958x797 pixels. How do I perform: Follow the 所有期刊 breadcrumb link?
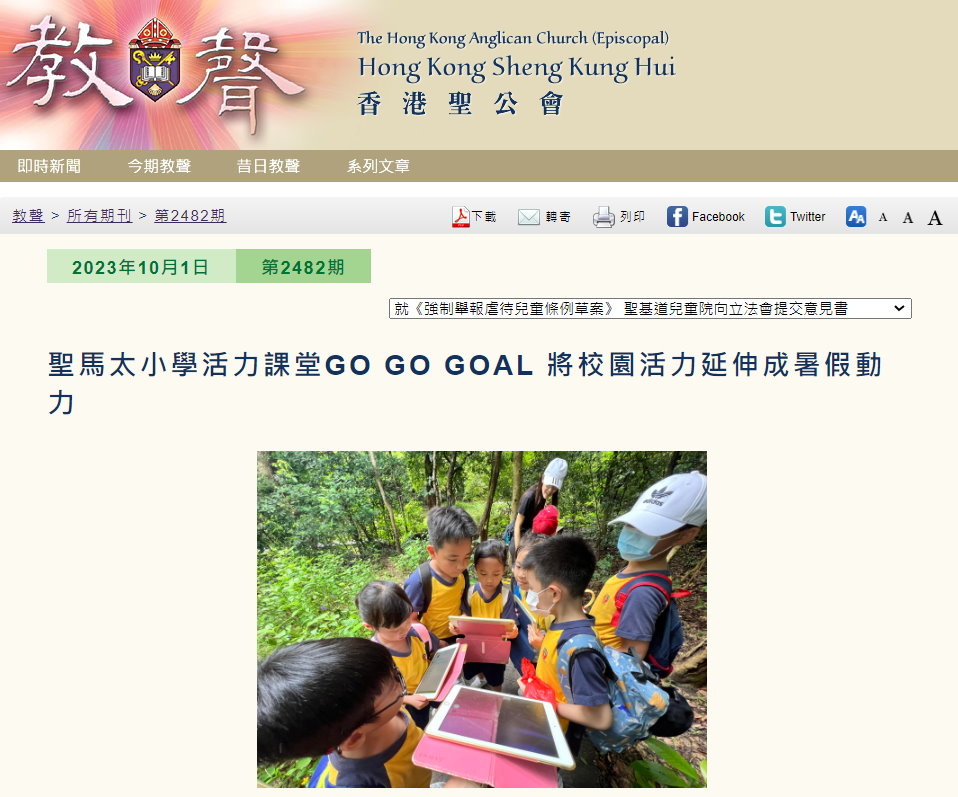(x=100, y=216)
